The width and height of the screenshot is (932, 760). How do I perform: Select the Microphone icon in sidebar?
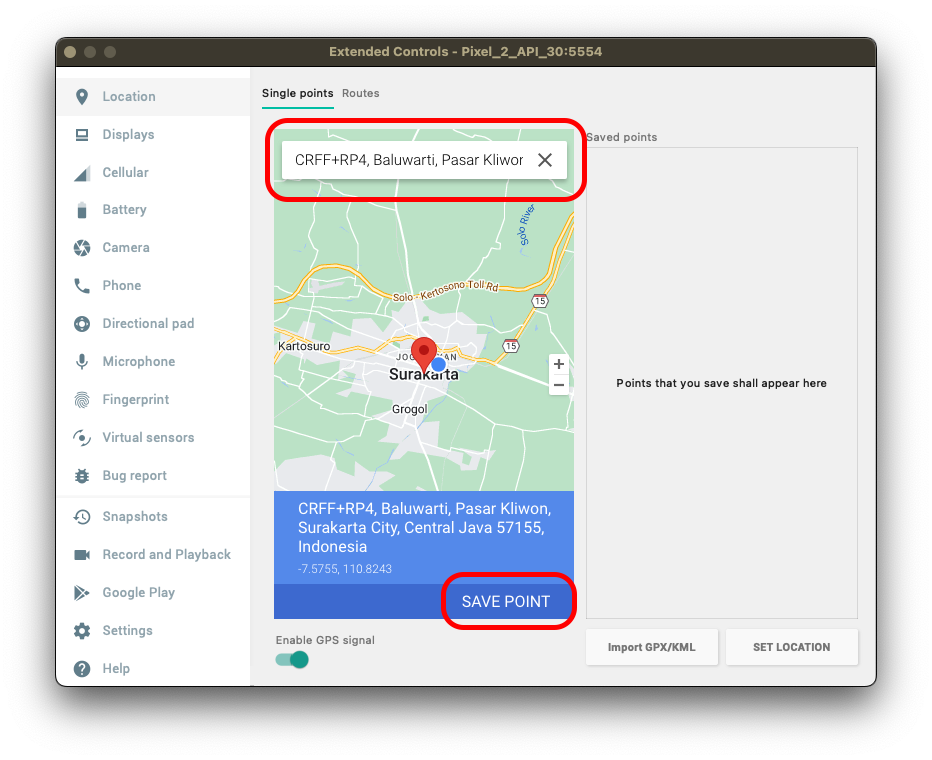click(x=82, y=362)
